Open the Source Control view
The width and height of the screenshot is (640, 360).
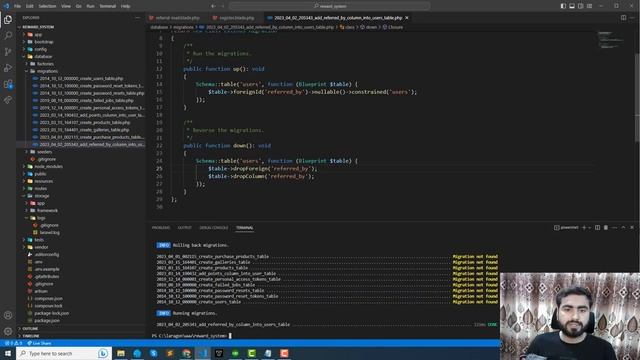pyautogui.click(x=8, y=52)
